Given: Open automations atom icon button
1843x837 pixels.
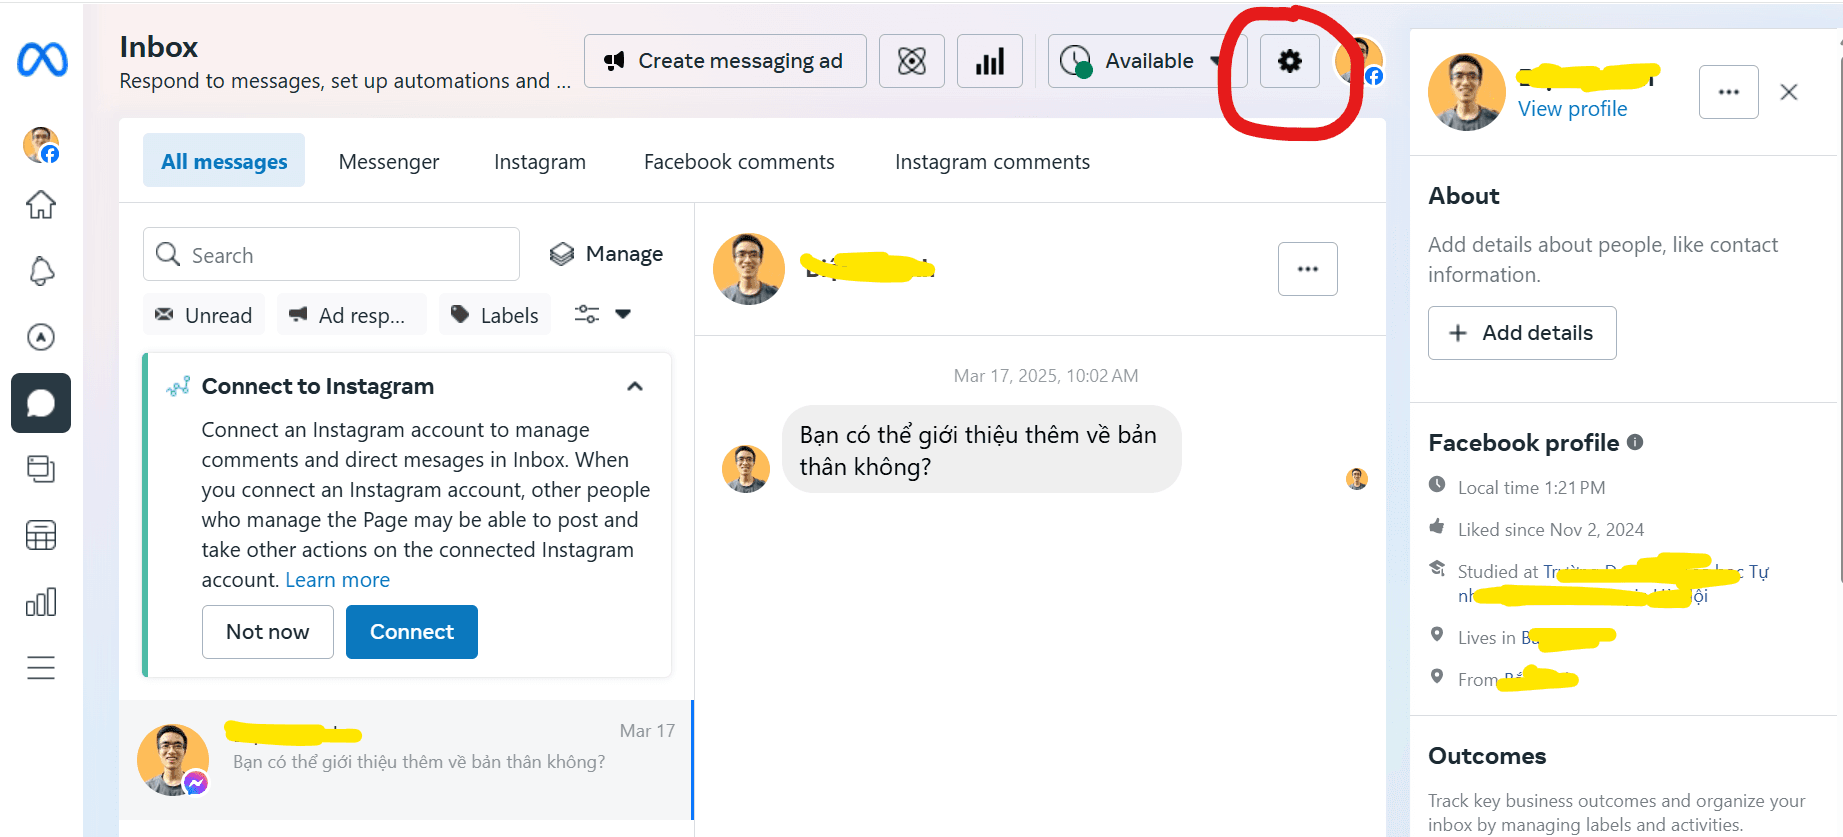Looking at the screenshot, I should (x=912, y=61).
